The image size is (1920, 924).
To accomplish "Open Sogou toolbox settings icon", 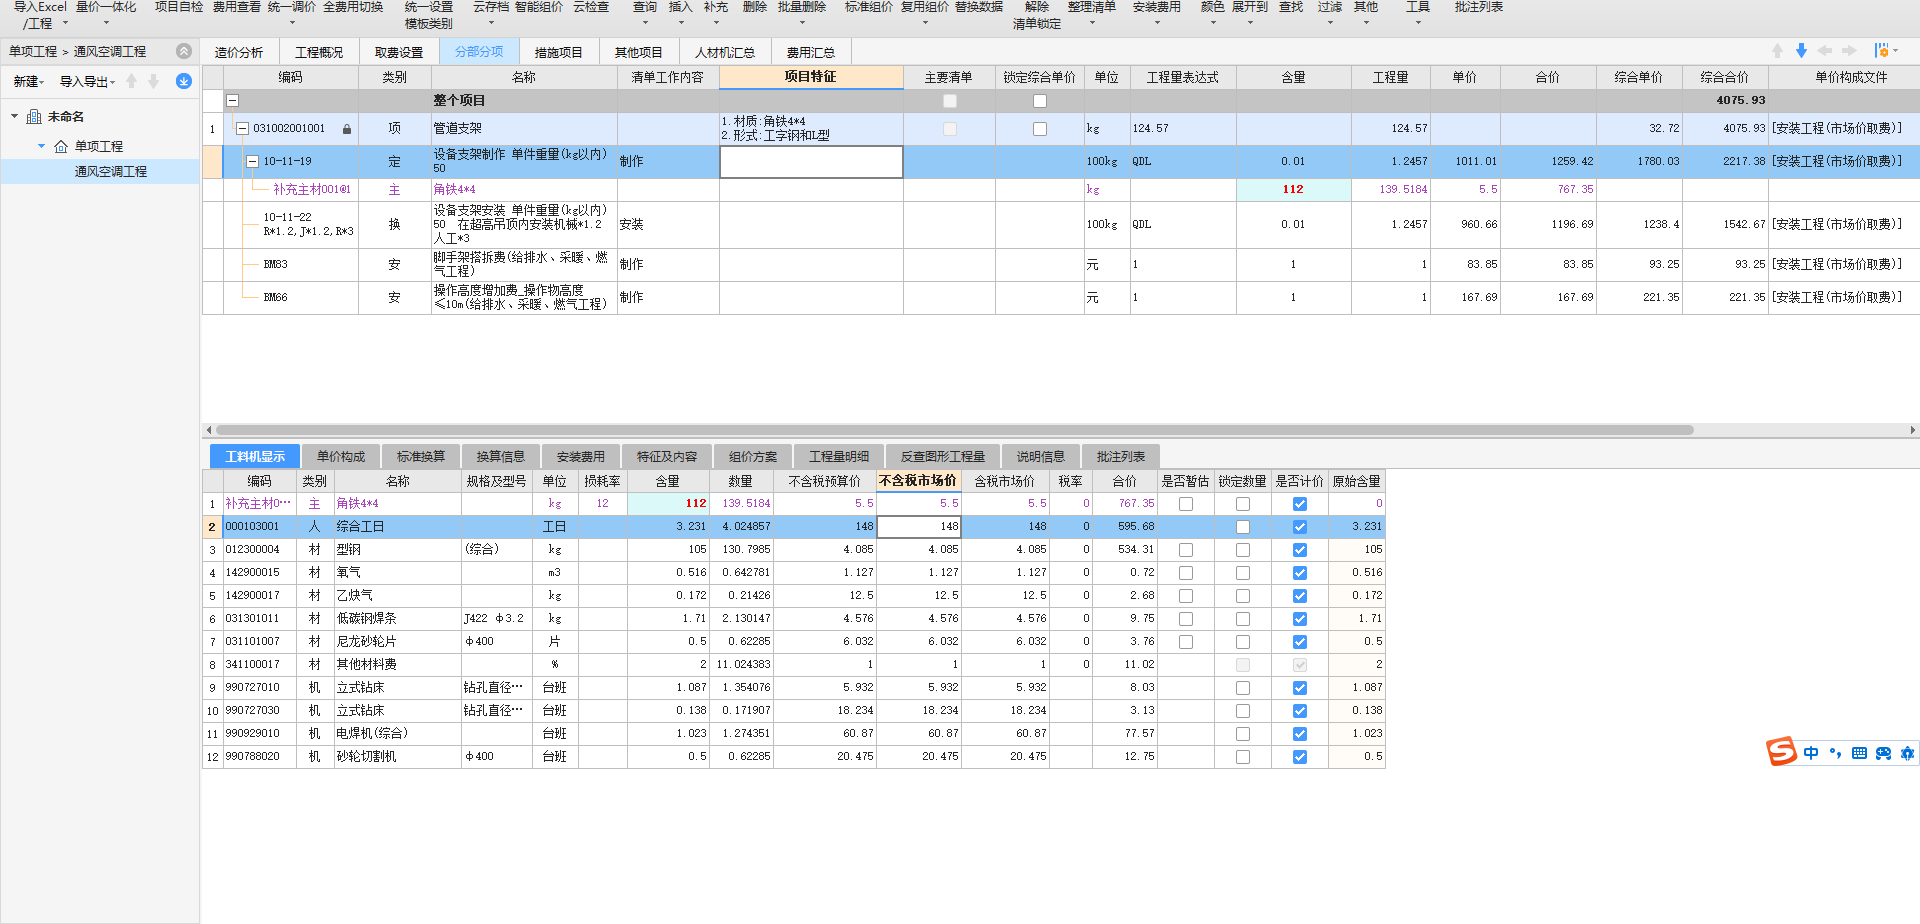I will point(1907,753).
